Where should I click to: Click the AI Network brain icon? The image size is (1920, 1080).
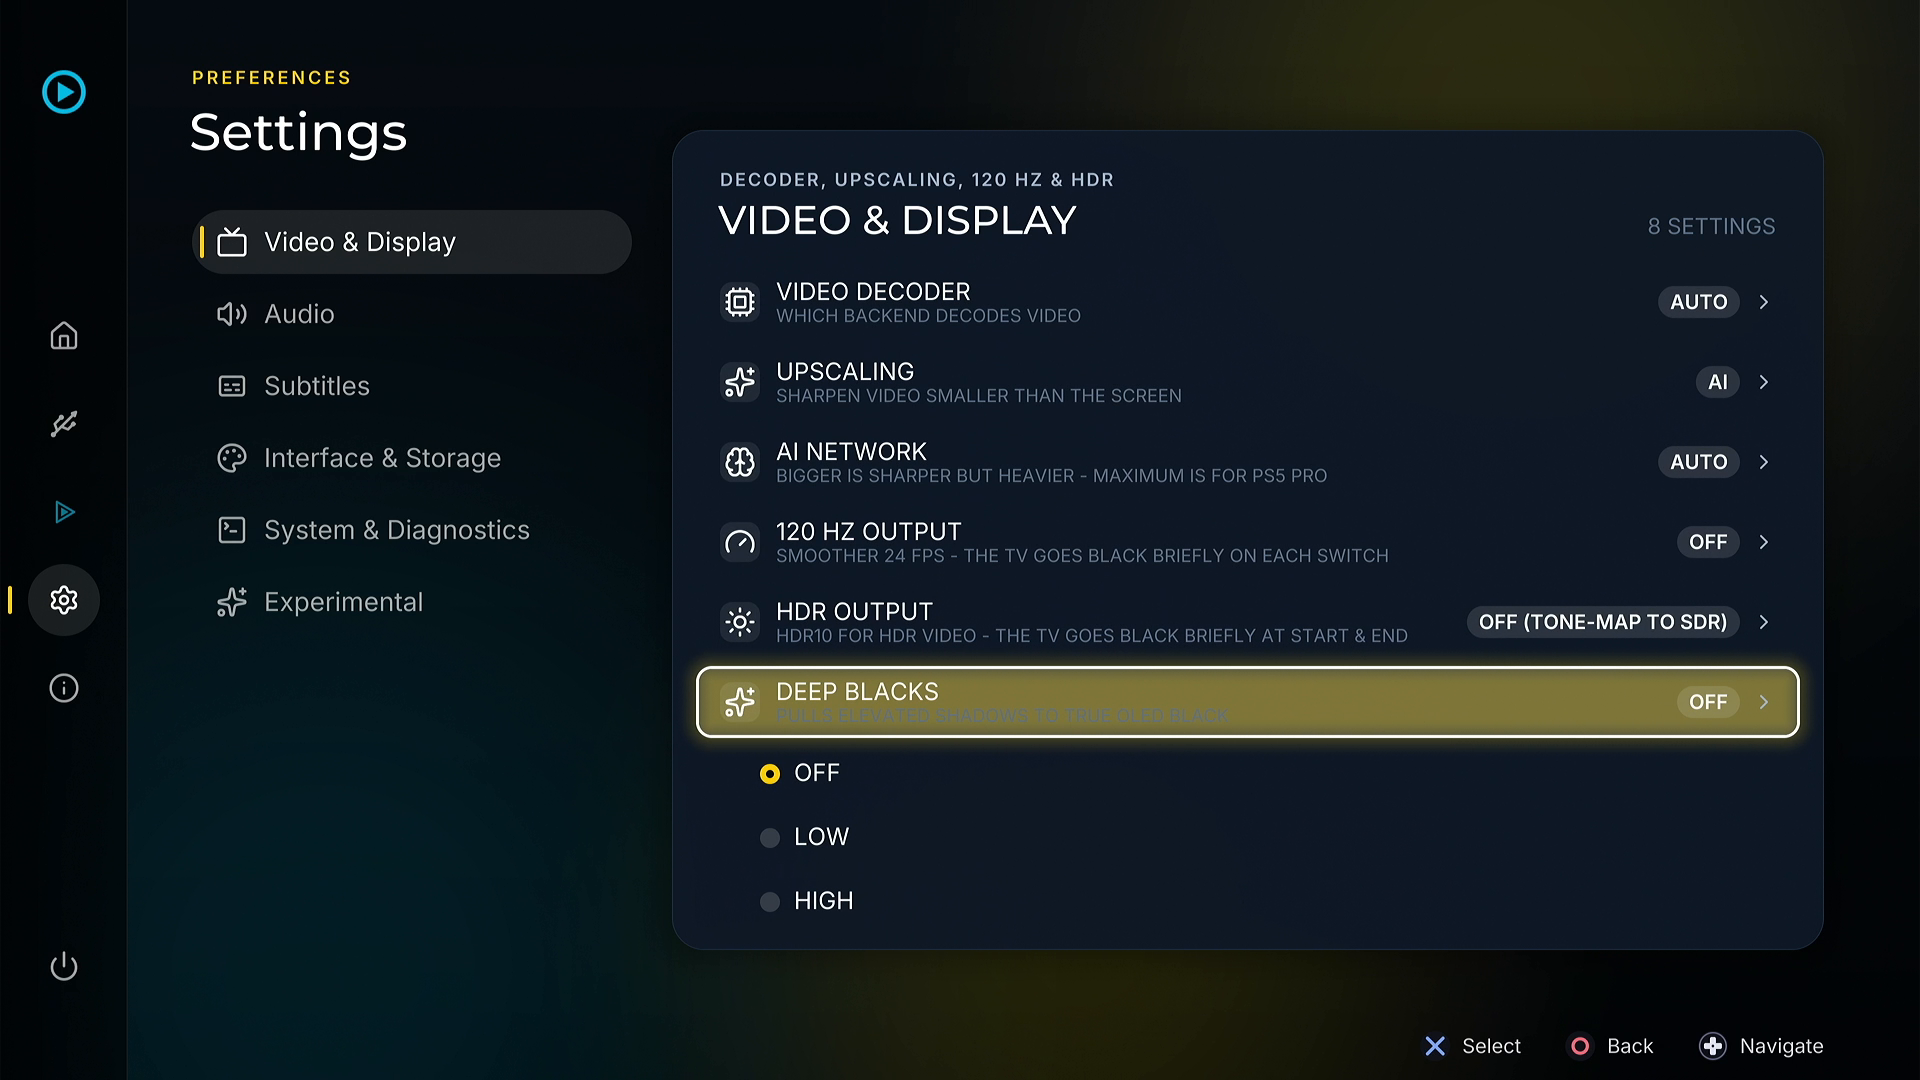click(x=740, y=462)
